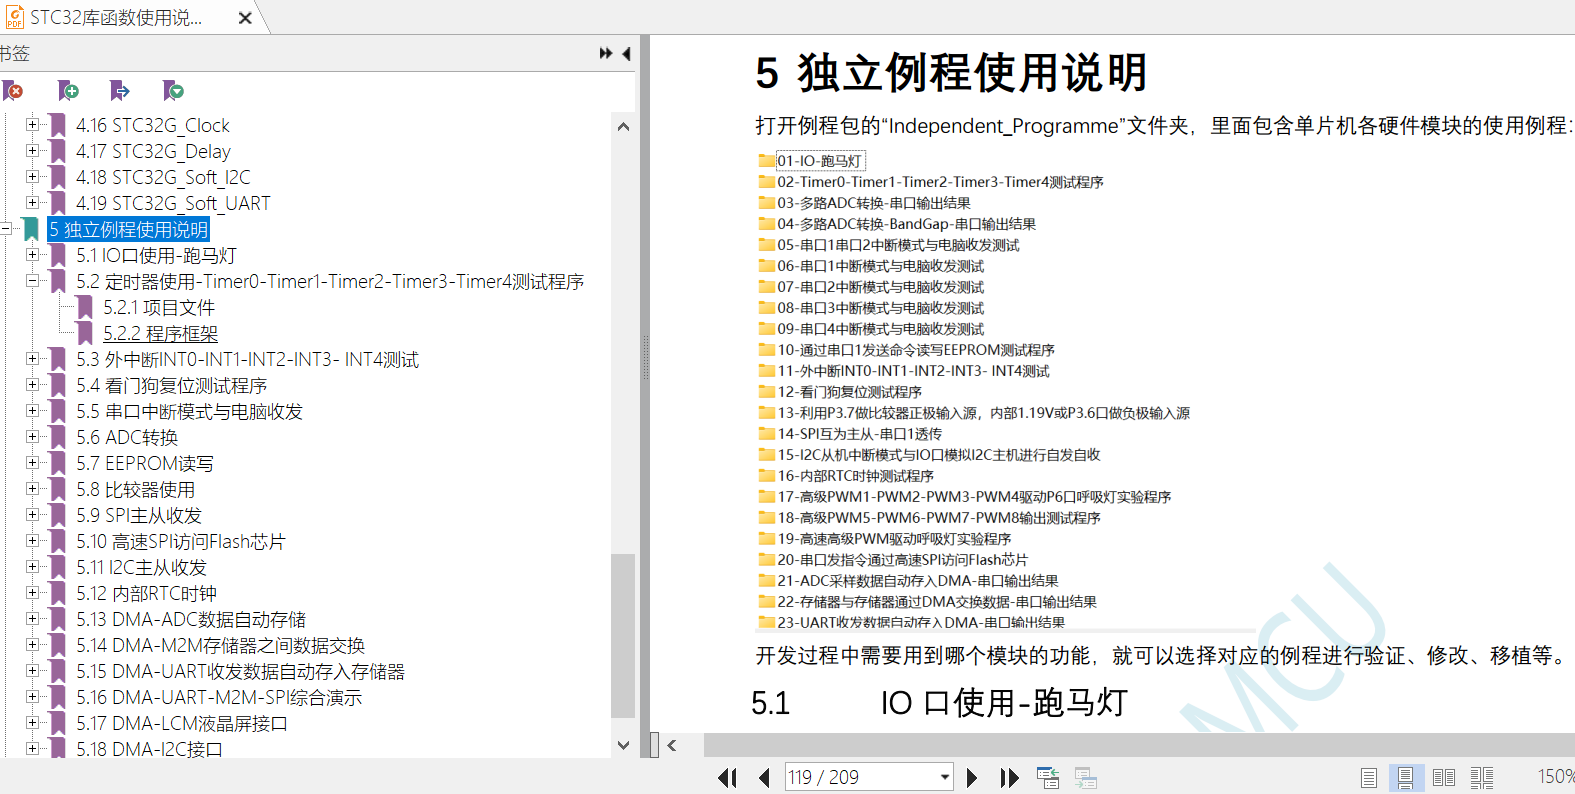The width and height of the screenshot is (1575, 794).
Task: Go to bookmark 5.15 DMA-UART收发数据自动存入存储器
Action: tap(240, 671)
